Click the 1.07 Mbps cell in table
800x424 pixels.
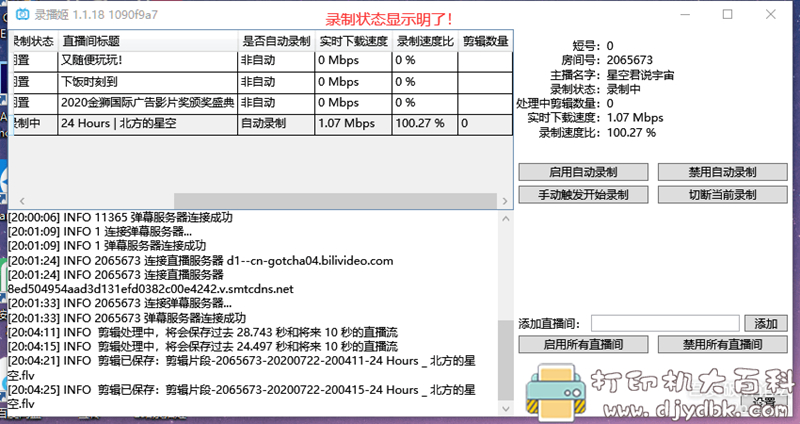pos(354,124)
